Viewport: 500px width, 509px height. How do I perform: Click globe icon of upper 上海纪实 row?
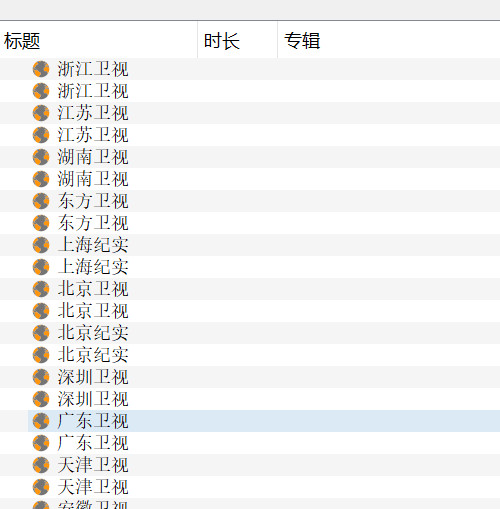click(41, 245)
